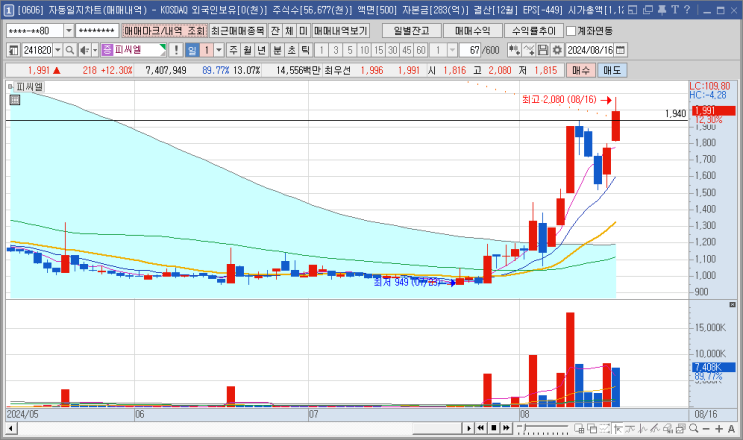Select the 분 minute period toggle
Viewport: 743px width, 440px height.
click(278, 50)
